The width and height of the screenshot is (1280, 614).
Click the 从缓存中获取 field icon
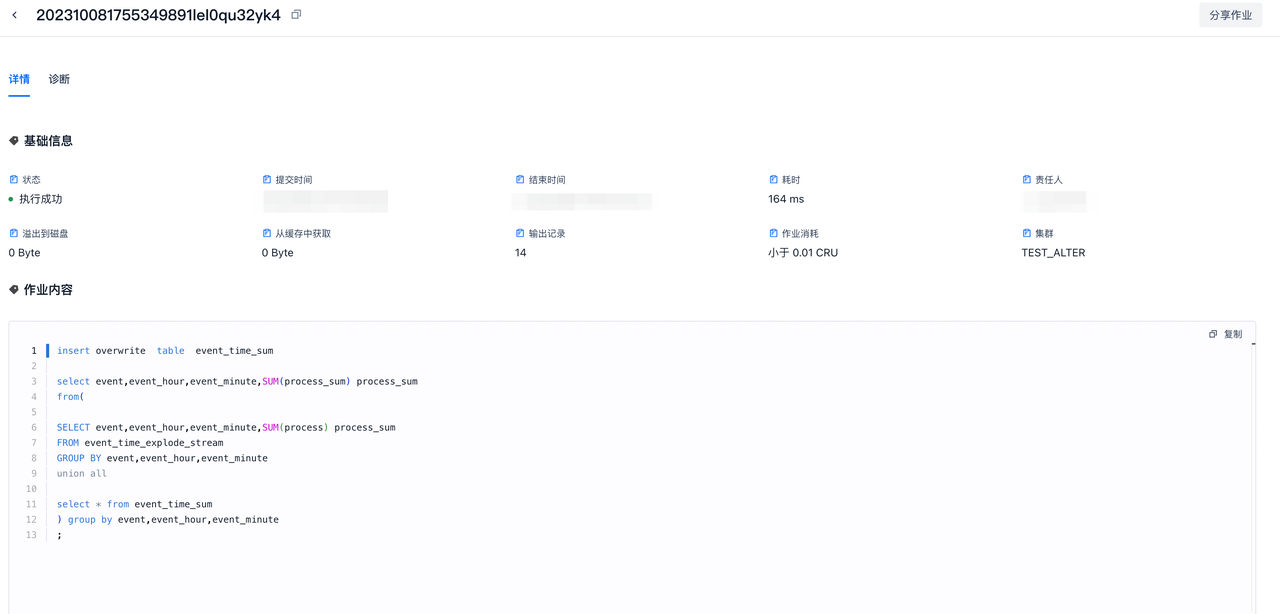[x=267, y=233]
